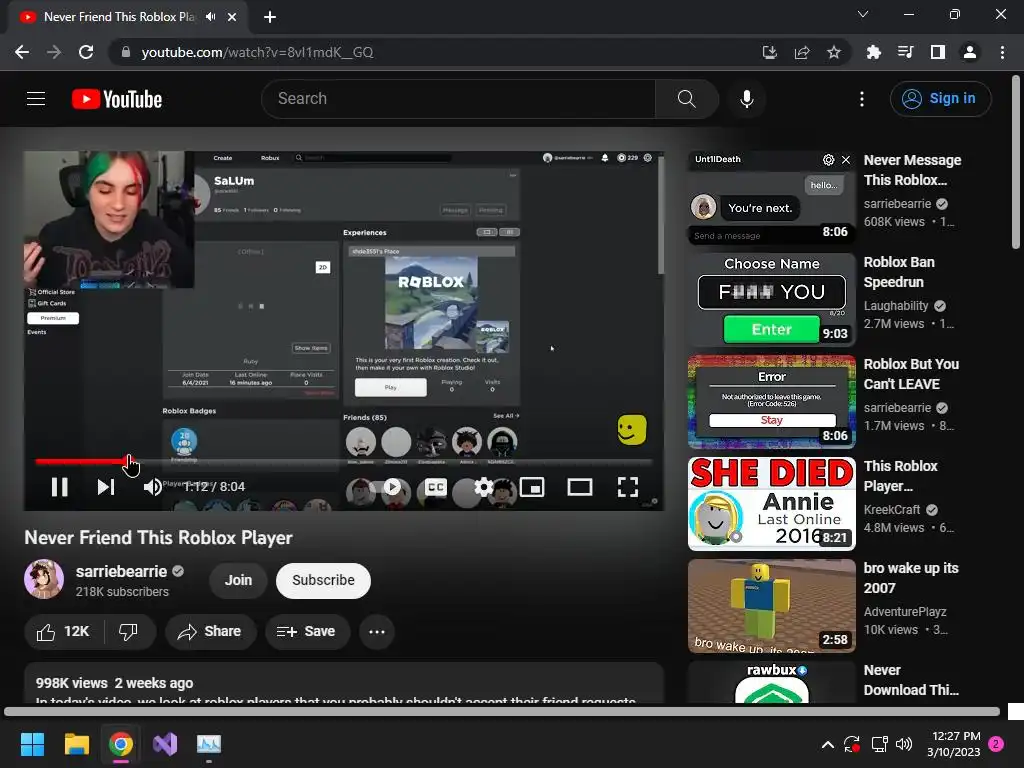Open Chrome profile icon
This screenshot has width=1024, height=768.
pos(970,52)
